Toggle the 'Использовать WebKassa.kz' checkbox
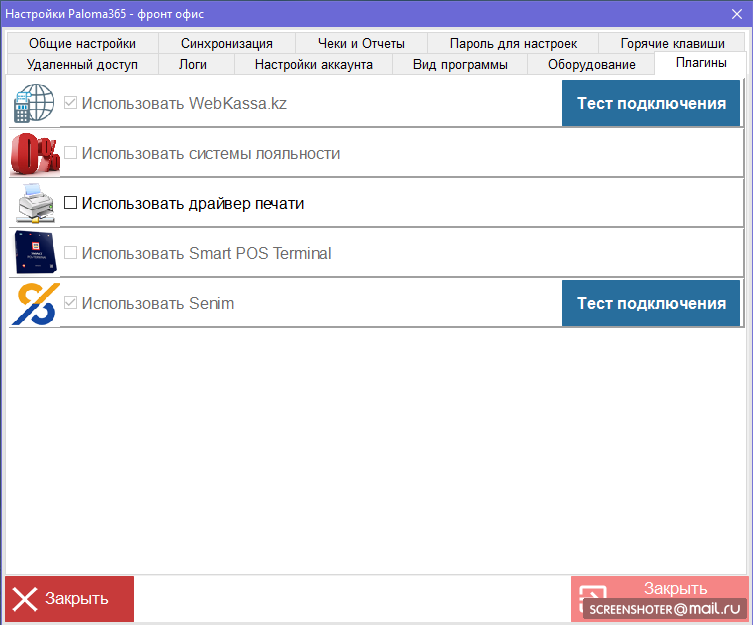This screenshot has height=625, width=753. 71,103
